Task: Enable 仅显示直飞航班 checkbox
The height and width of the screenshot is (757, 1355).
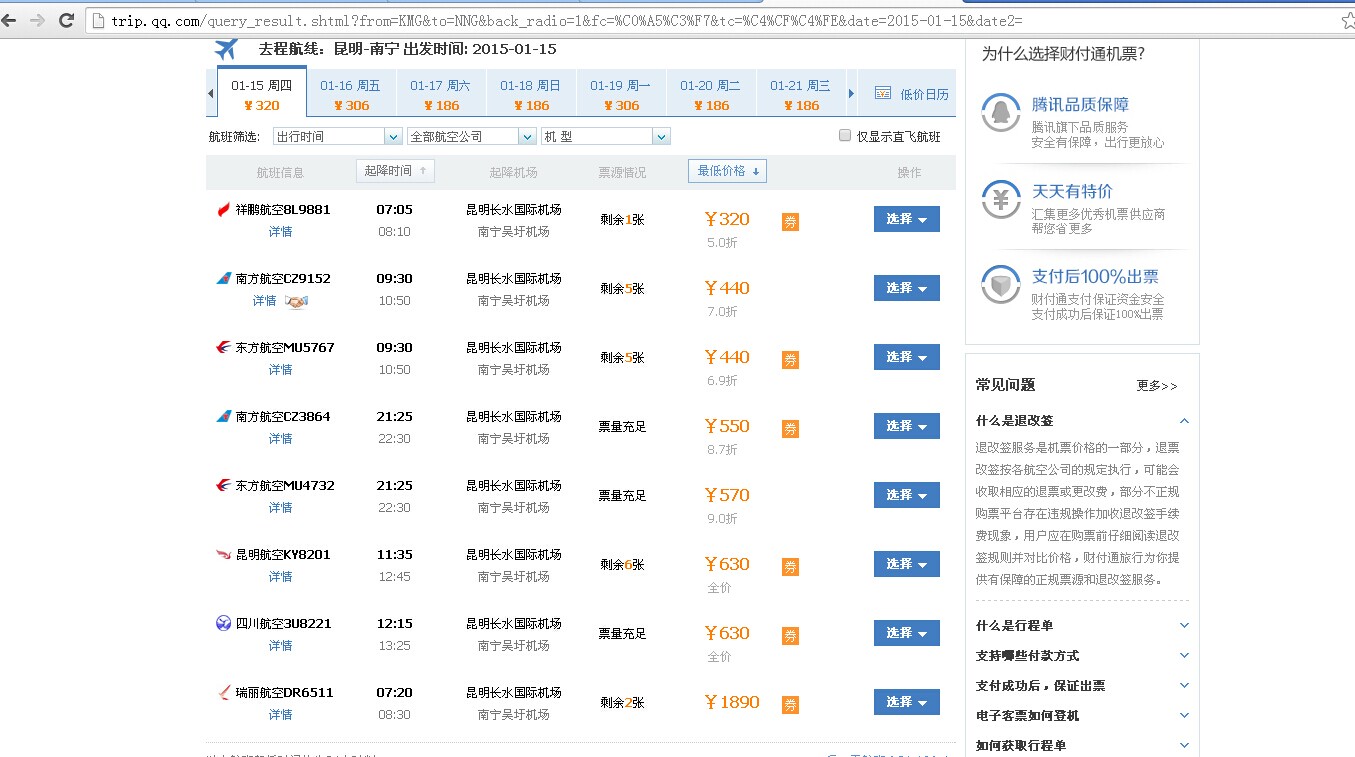Action: coord(845,135)
